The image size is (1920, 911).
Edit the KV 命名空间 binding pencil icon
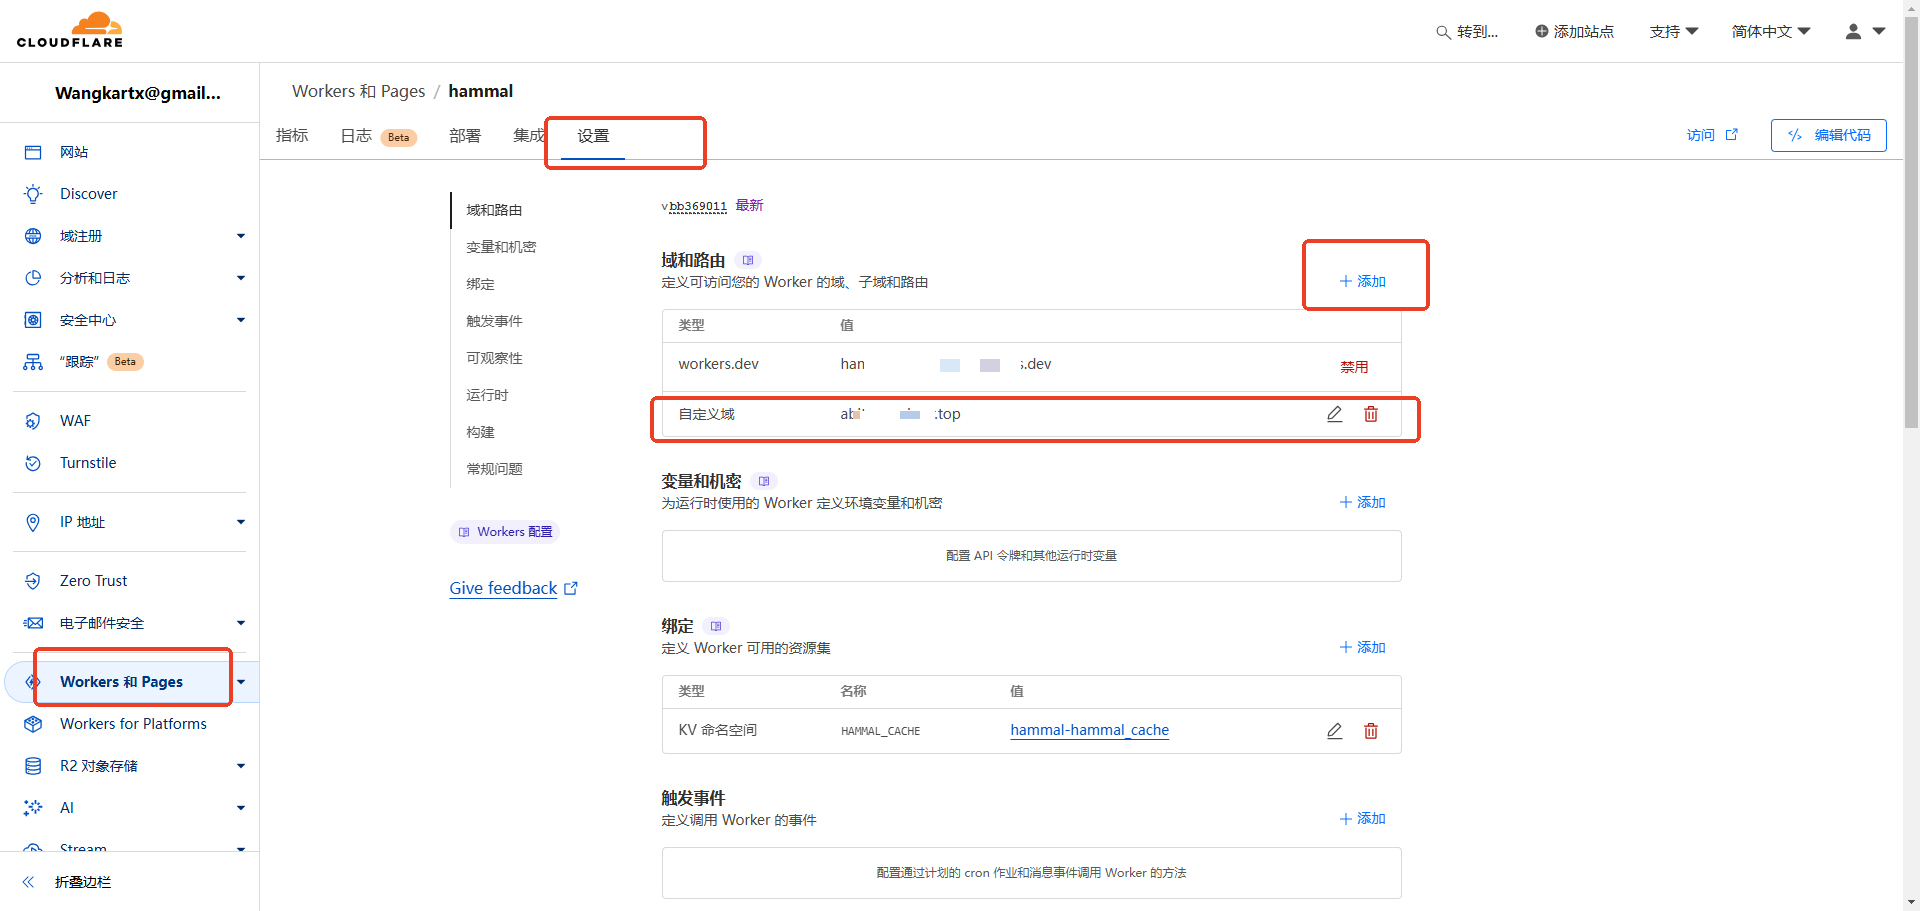[1334, 731]
